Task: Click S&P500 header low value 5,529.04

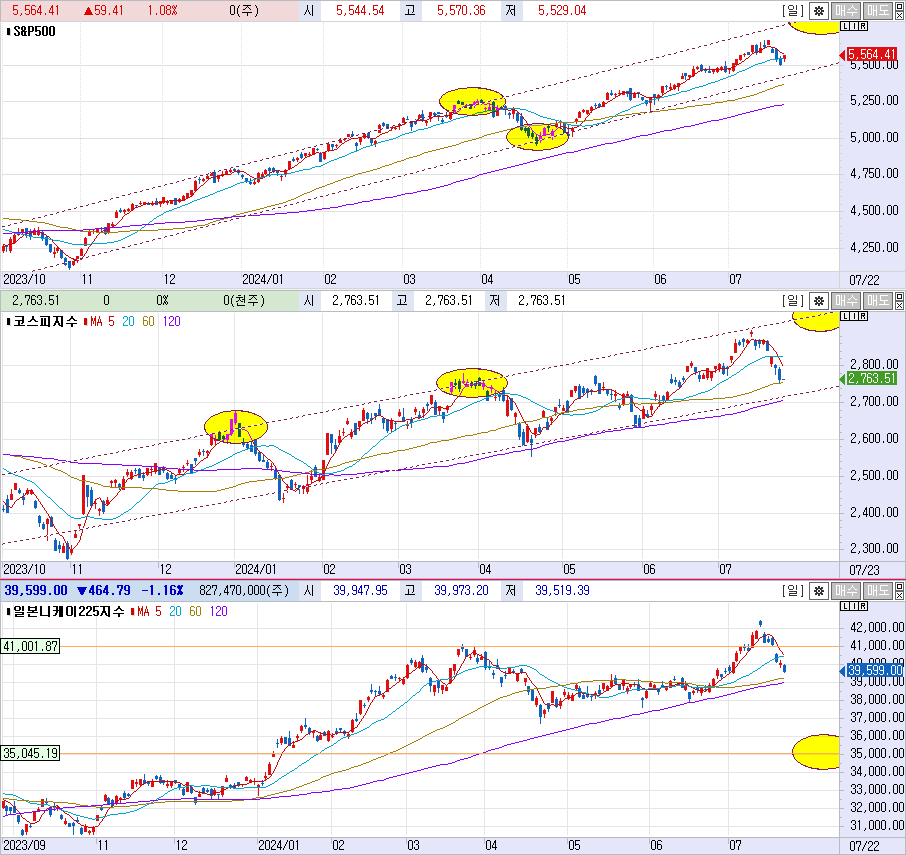Action: pos(562,10)
